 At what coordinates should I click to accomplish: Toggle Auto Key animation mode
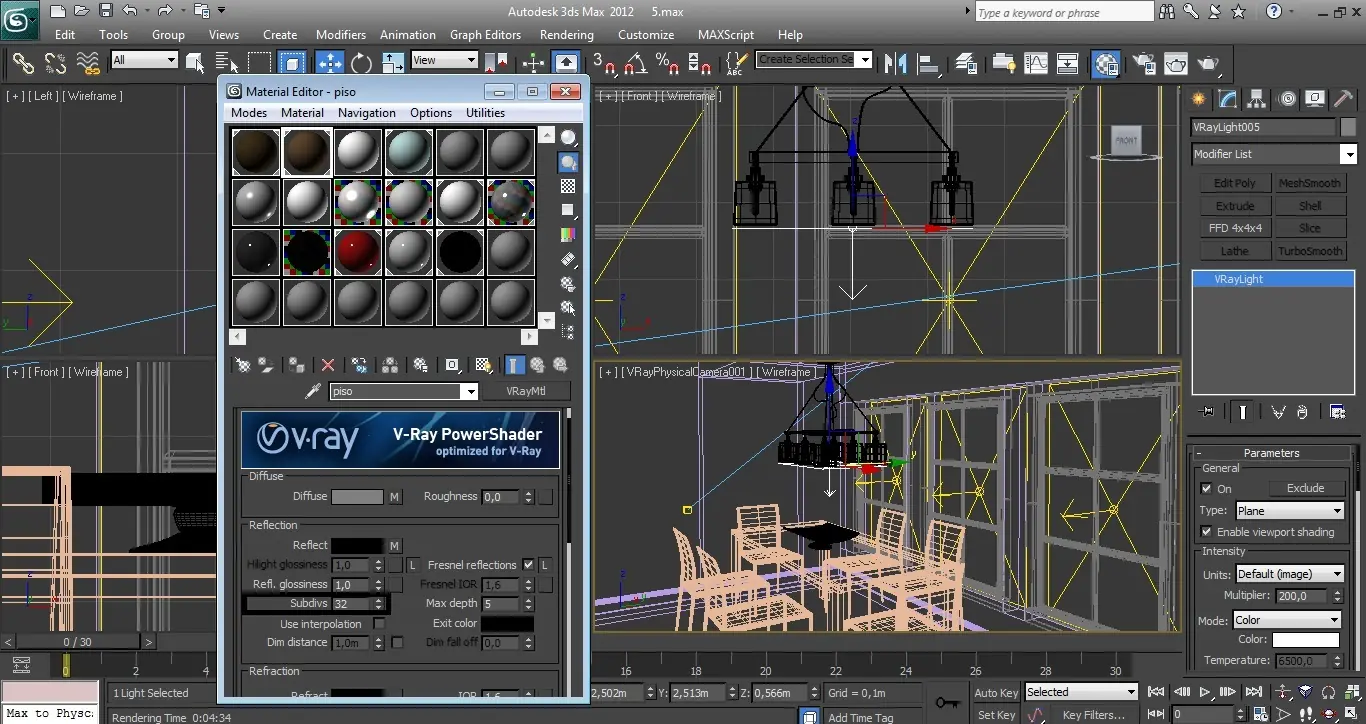[996, 692]
